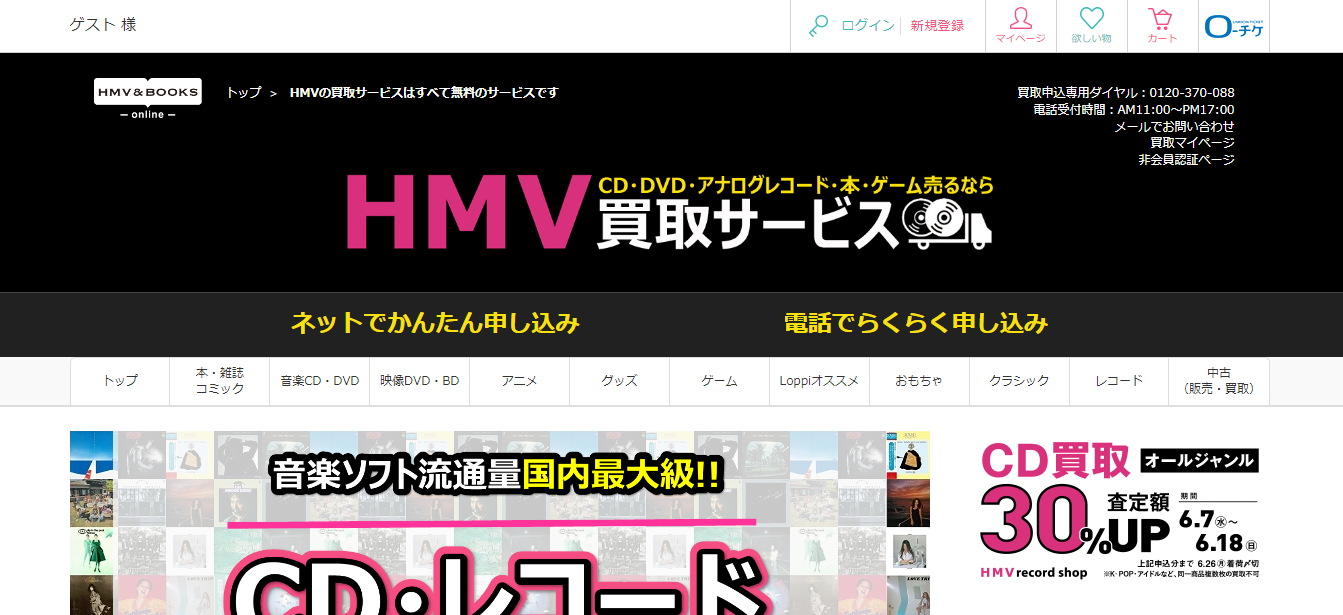The height and width of the screenshot is (615, 1343).
Task: Choose 電話でらくらく申し込み
Action: pos(915,323)
